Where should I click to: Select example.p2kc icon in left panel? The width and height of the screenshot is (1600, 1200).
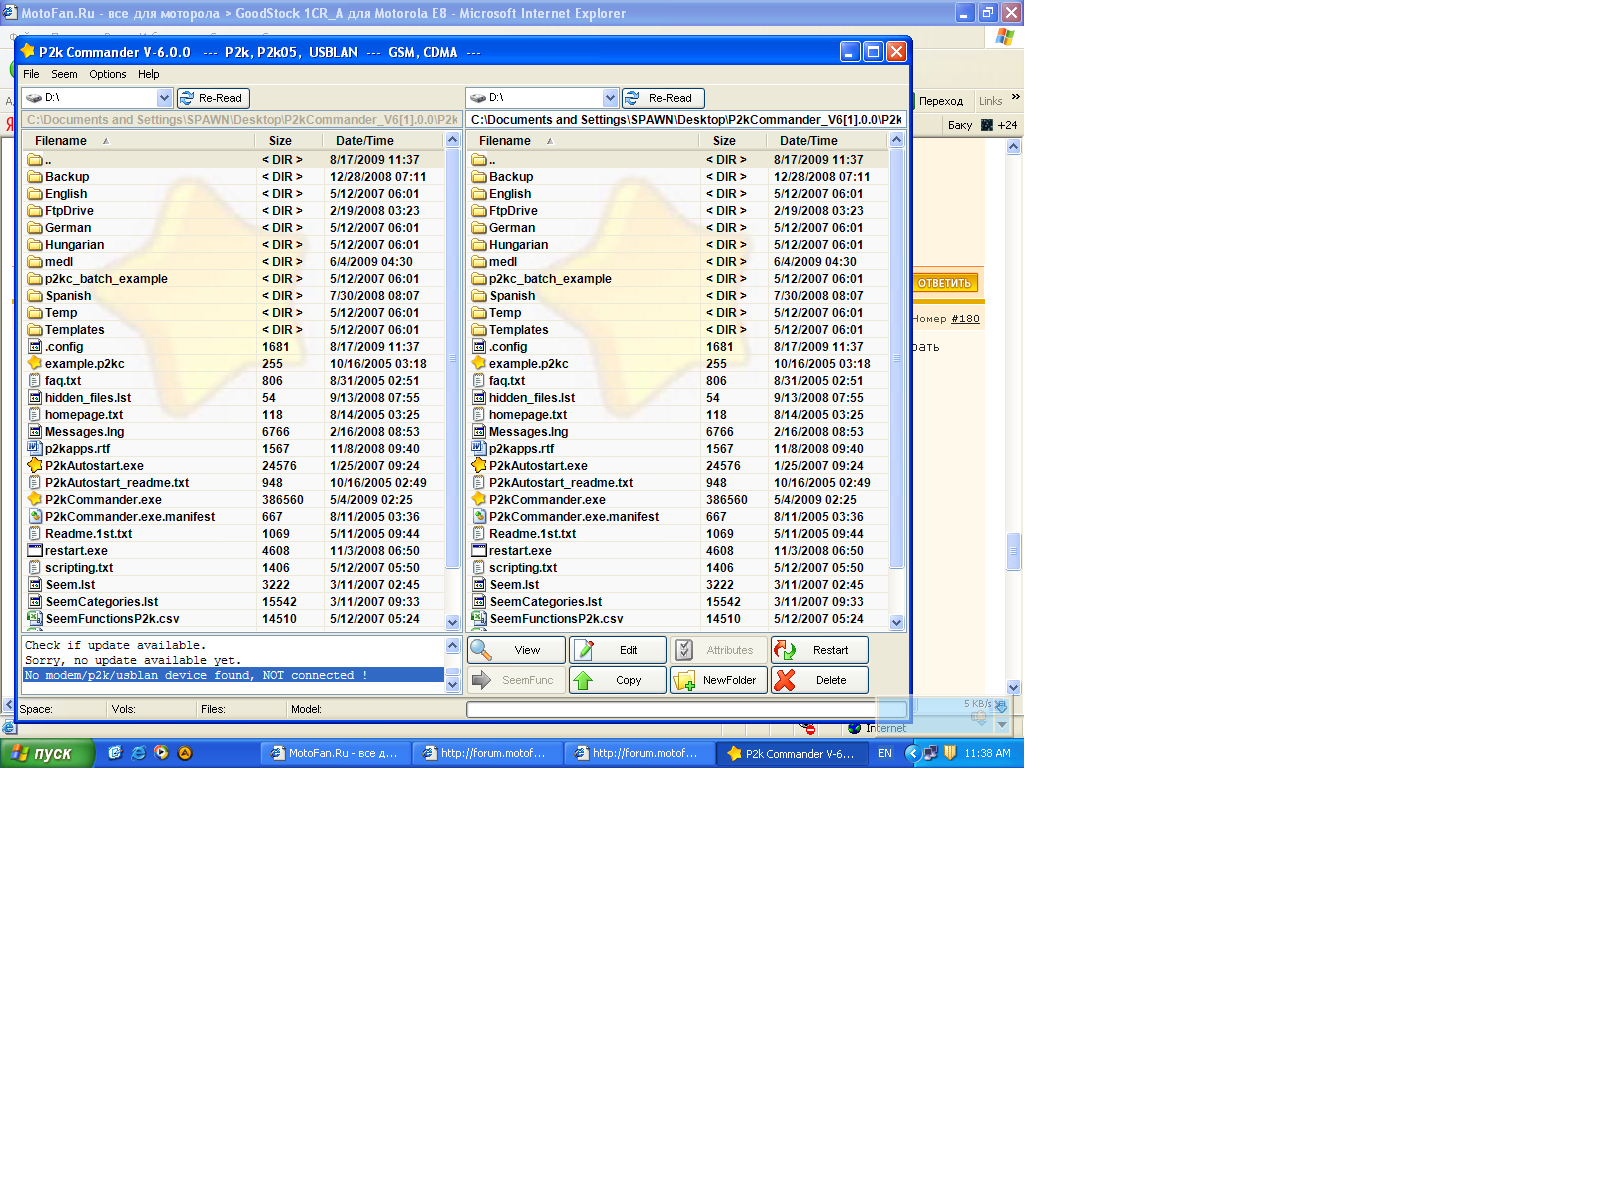pos(35,364)
